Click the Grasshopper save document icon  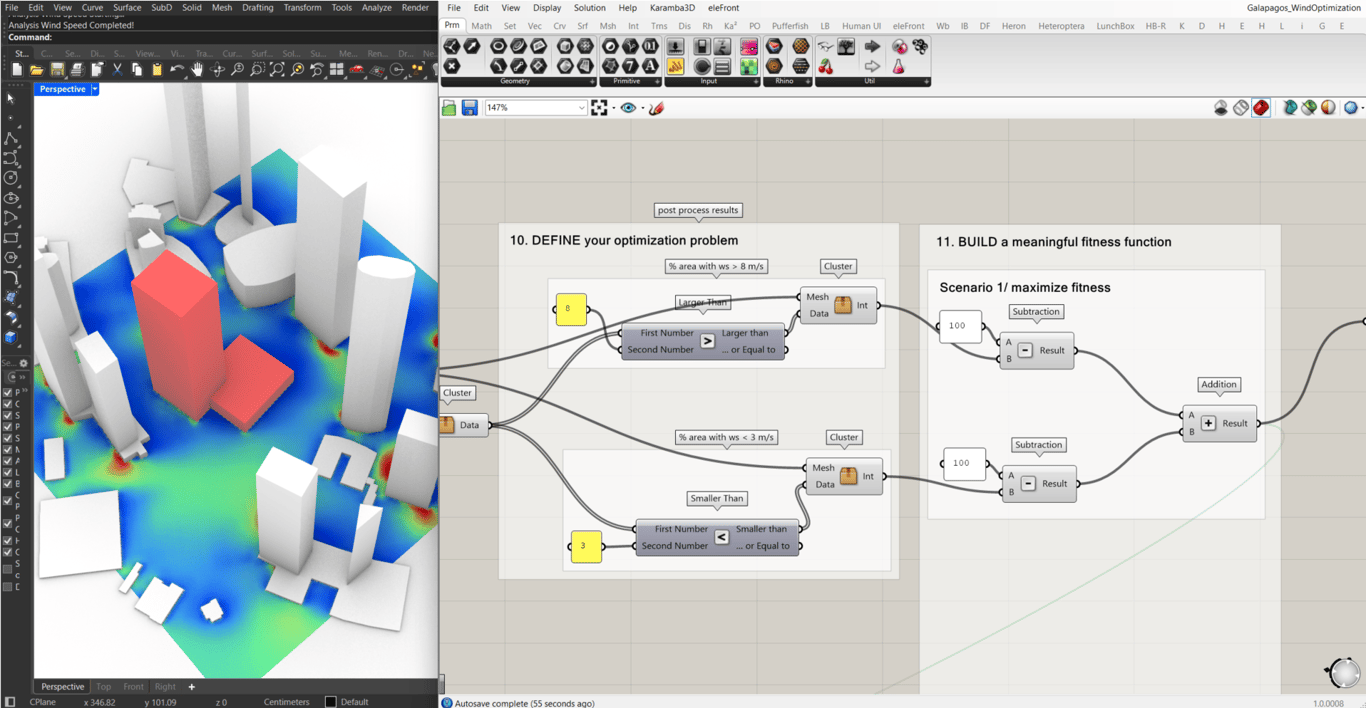click(x=469, y=108)
